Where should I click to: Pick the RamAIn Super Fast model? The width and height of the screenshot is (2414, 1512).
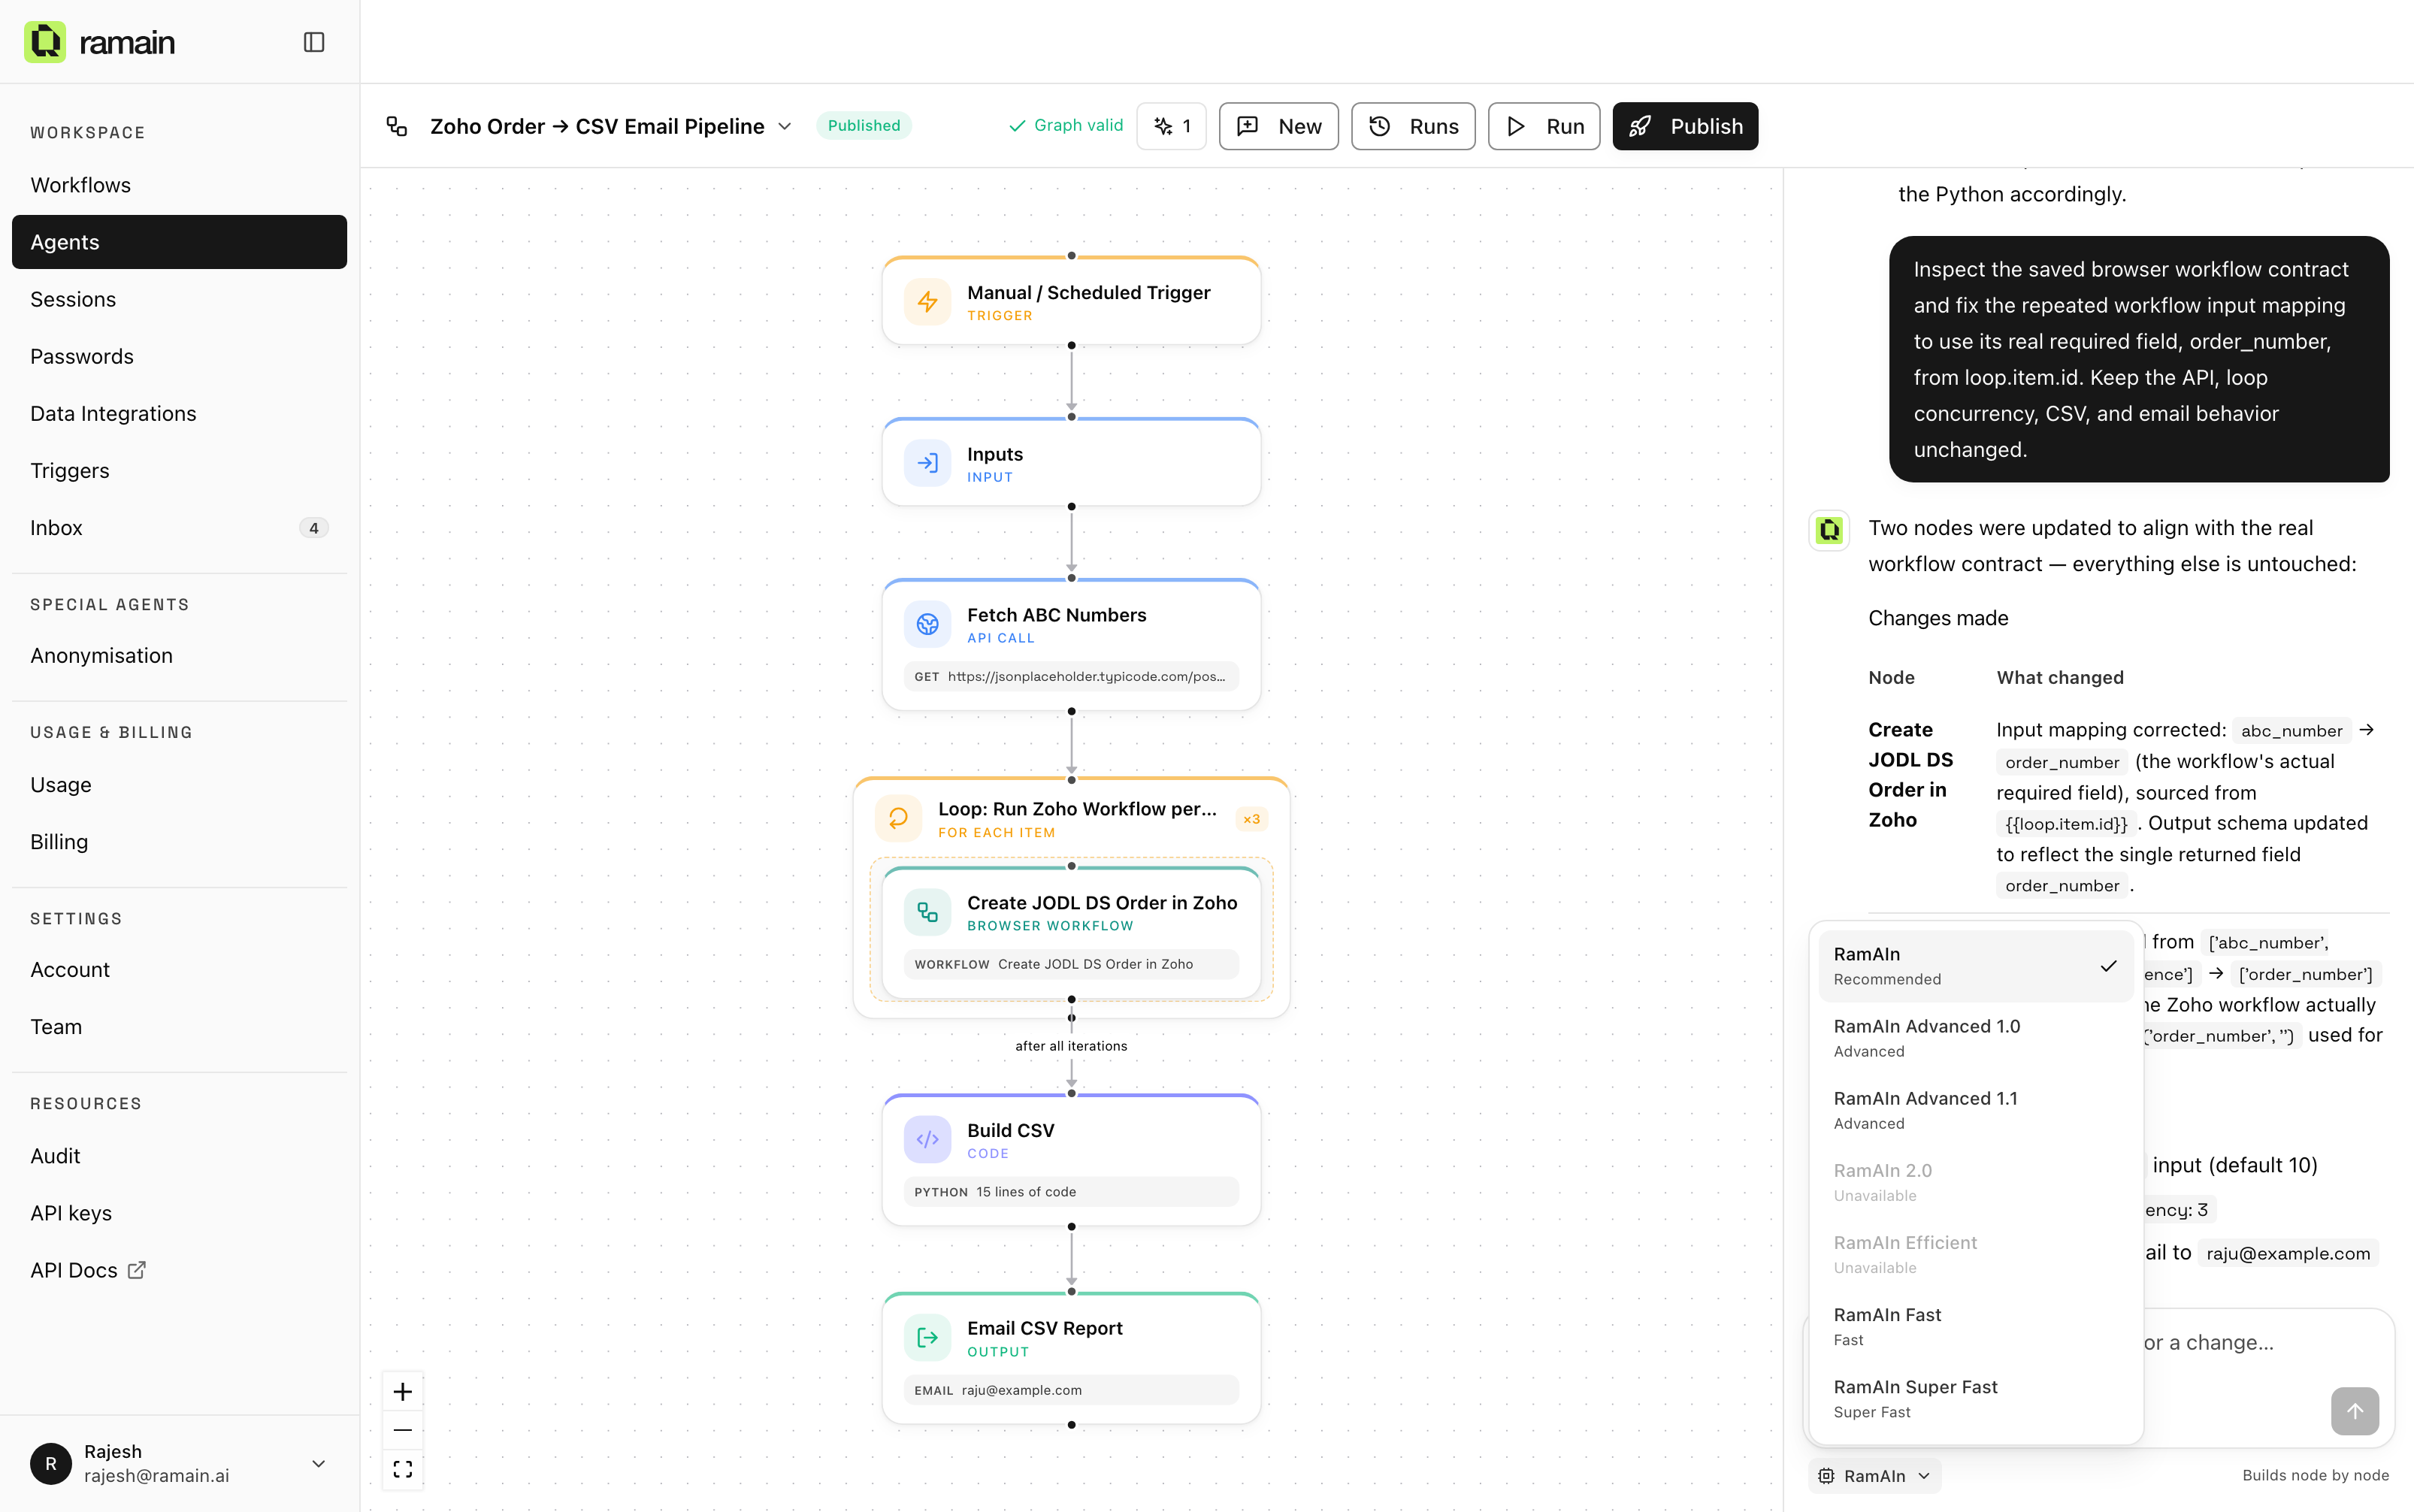[1975, 1398]
